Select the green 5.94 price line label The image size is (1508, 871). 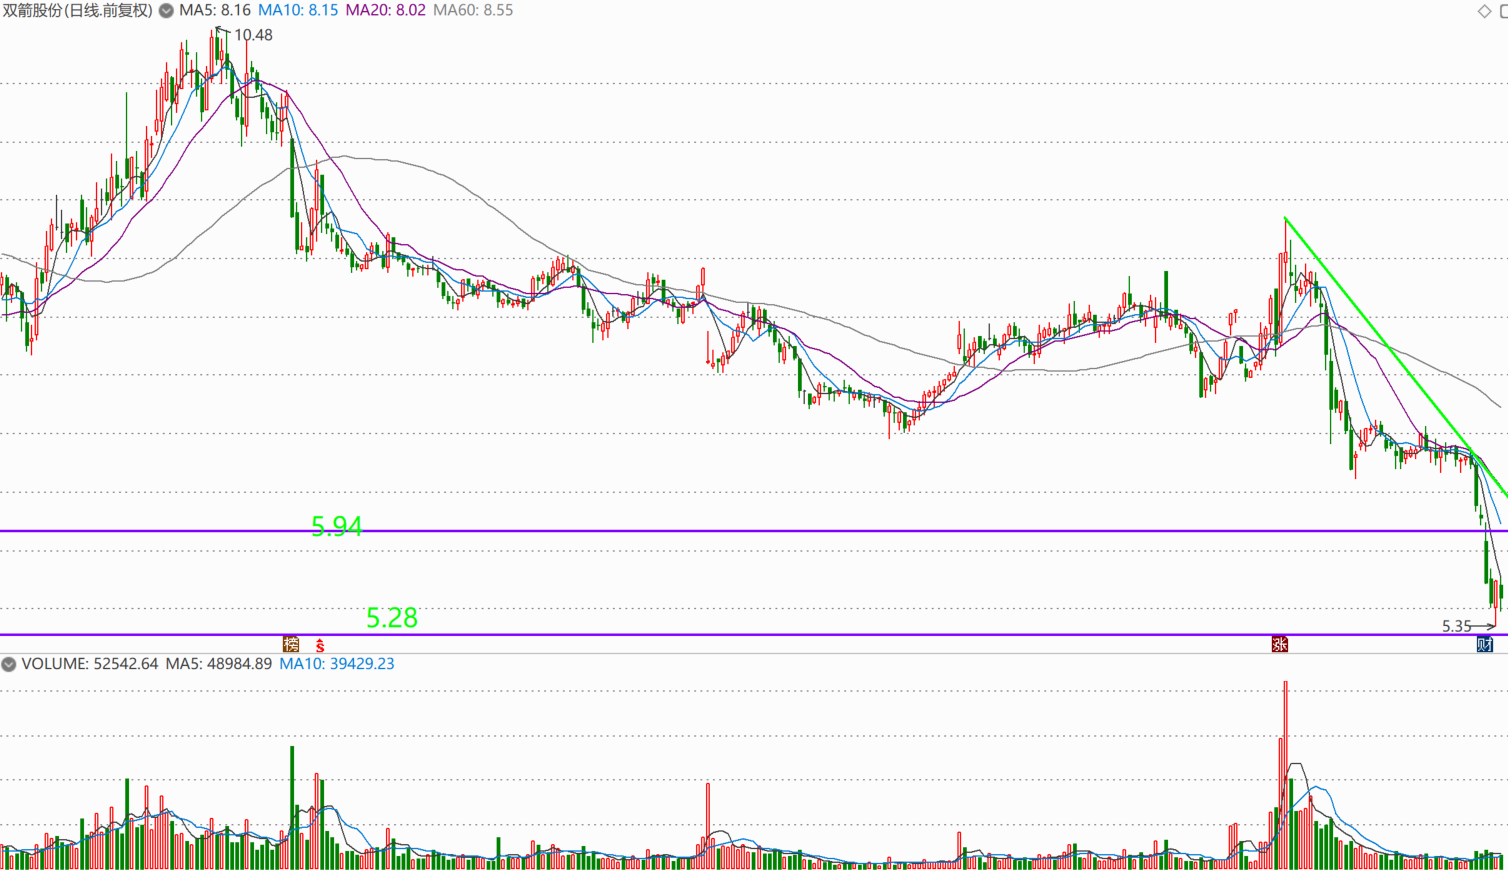(337, 526)
